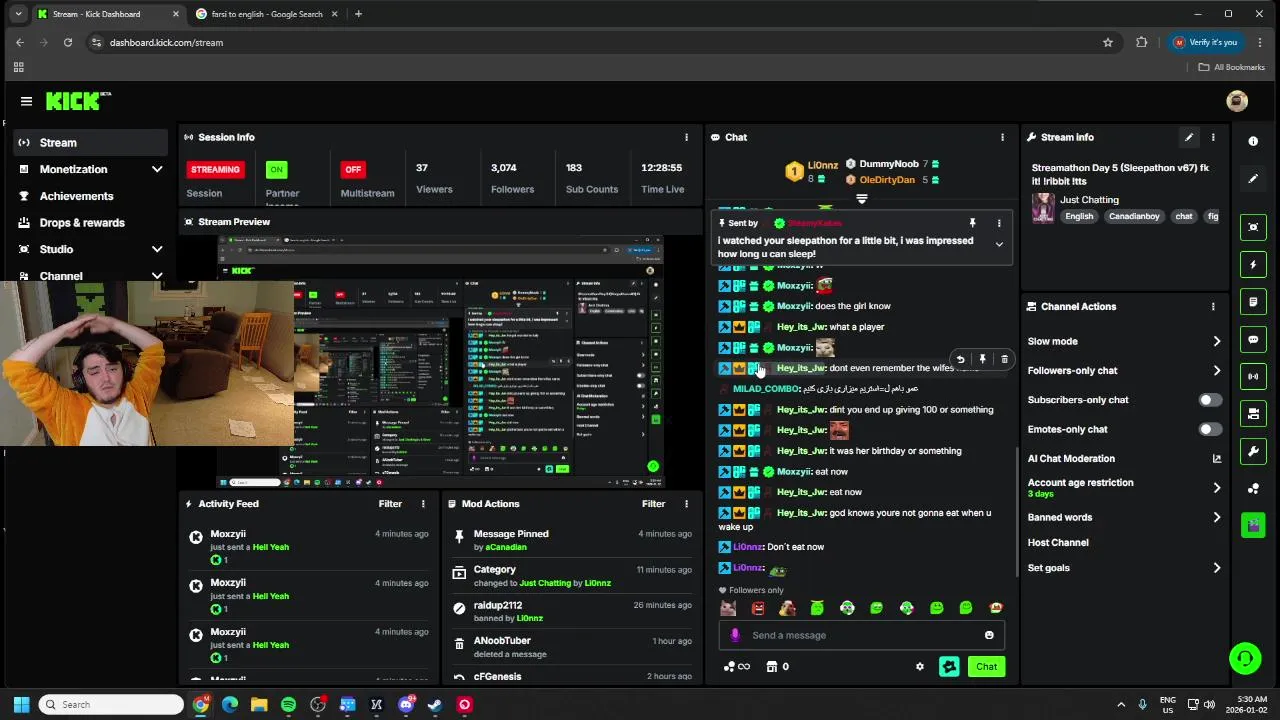Screen dimensions: 1280x720
Task: Click the purple microphone icon in message box
Action: point(735,635)
